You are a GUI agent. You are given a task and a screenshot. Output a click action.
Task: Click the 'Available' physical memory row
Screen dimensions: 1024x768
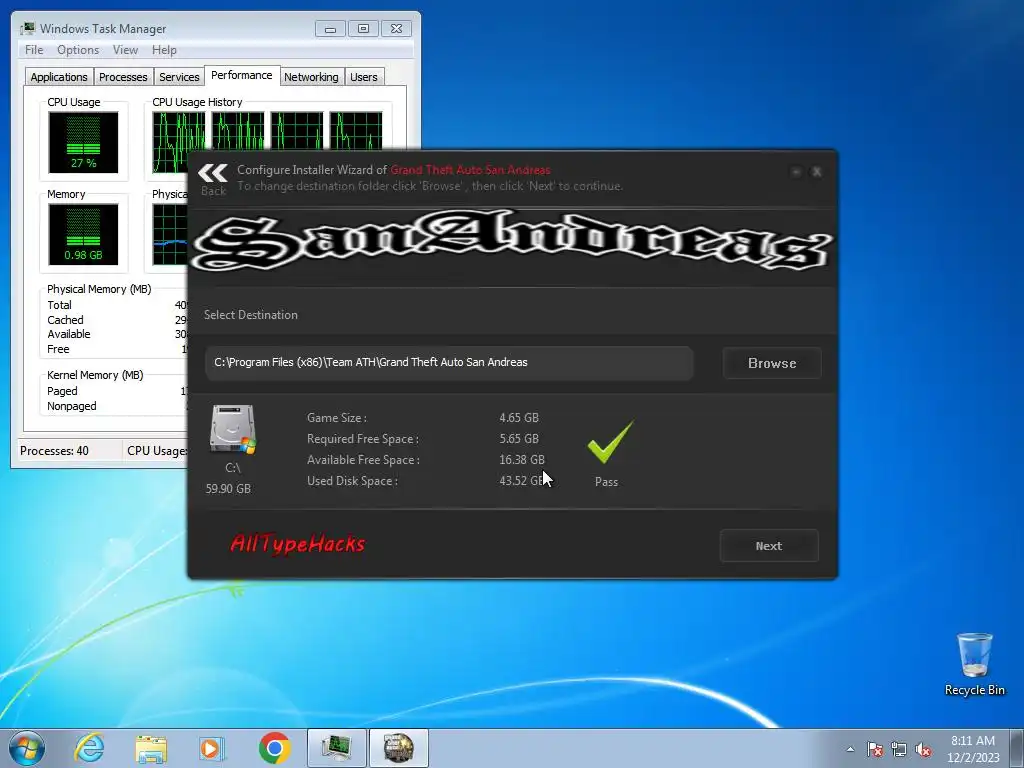[116, 334]
